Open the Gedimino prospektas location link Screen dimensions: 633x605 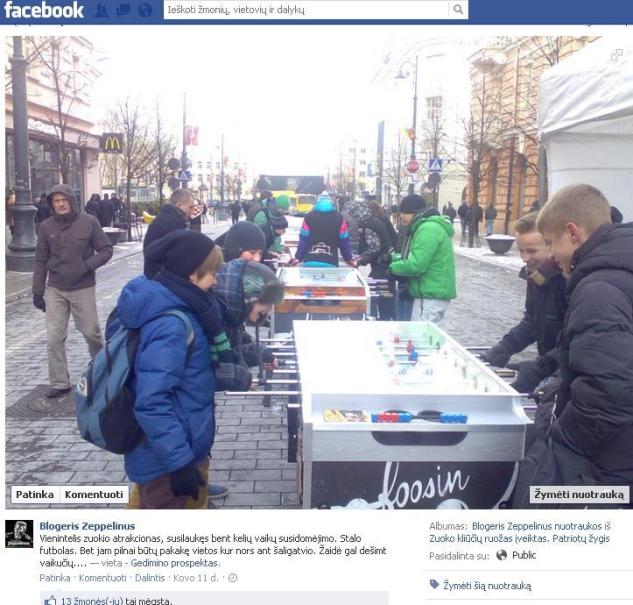coord(174,563)
